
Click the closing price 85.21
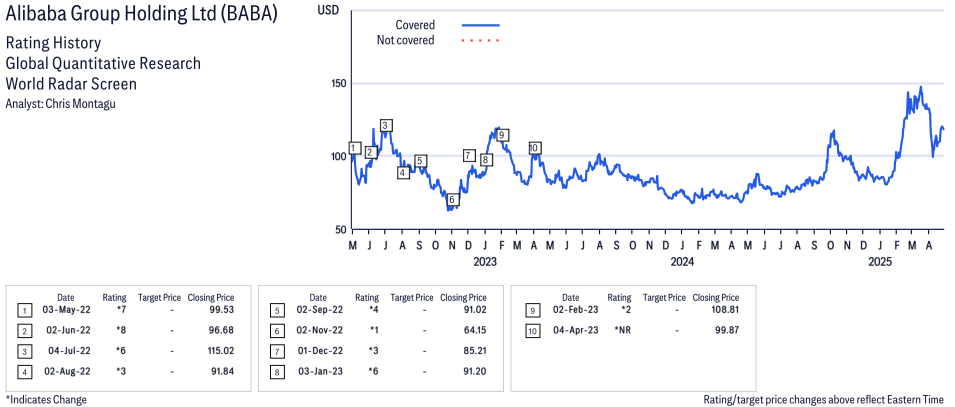click(x=474, y=351)
